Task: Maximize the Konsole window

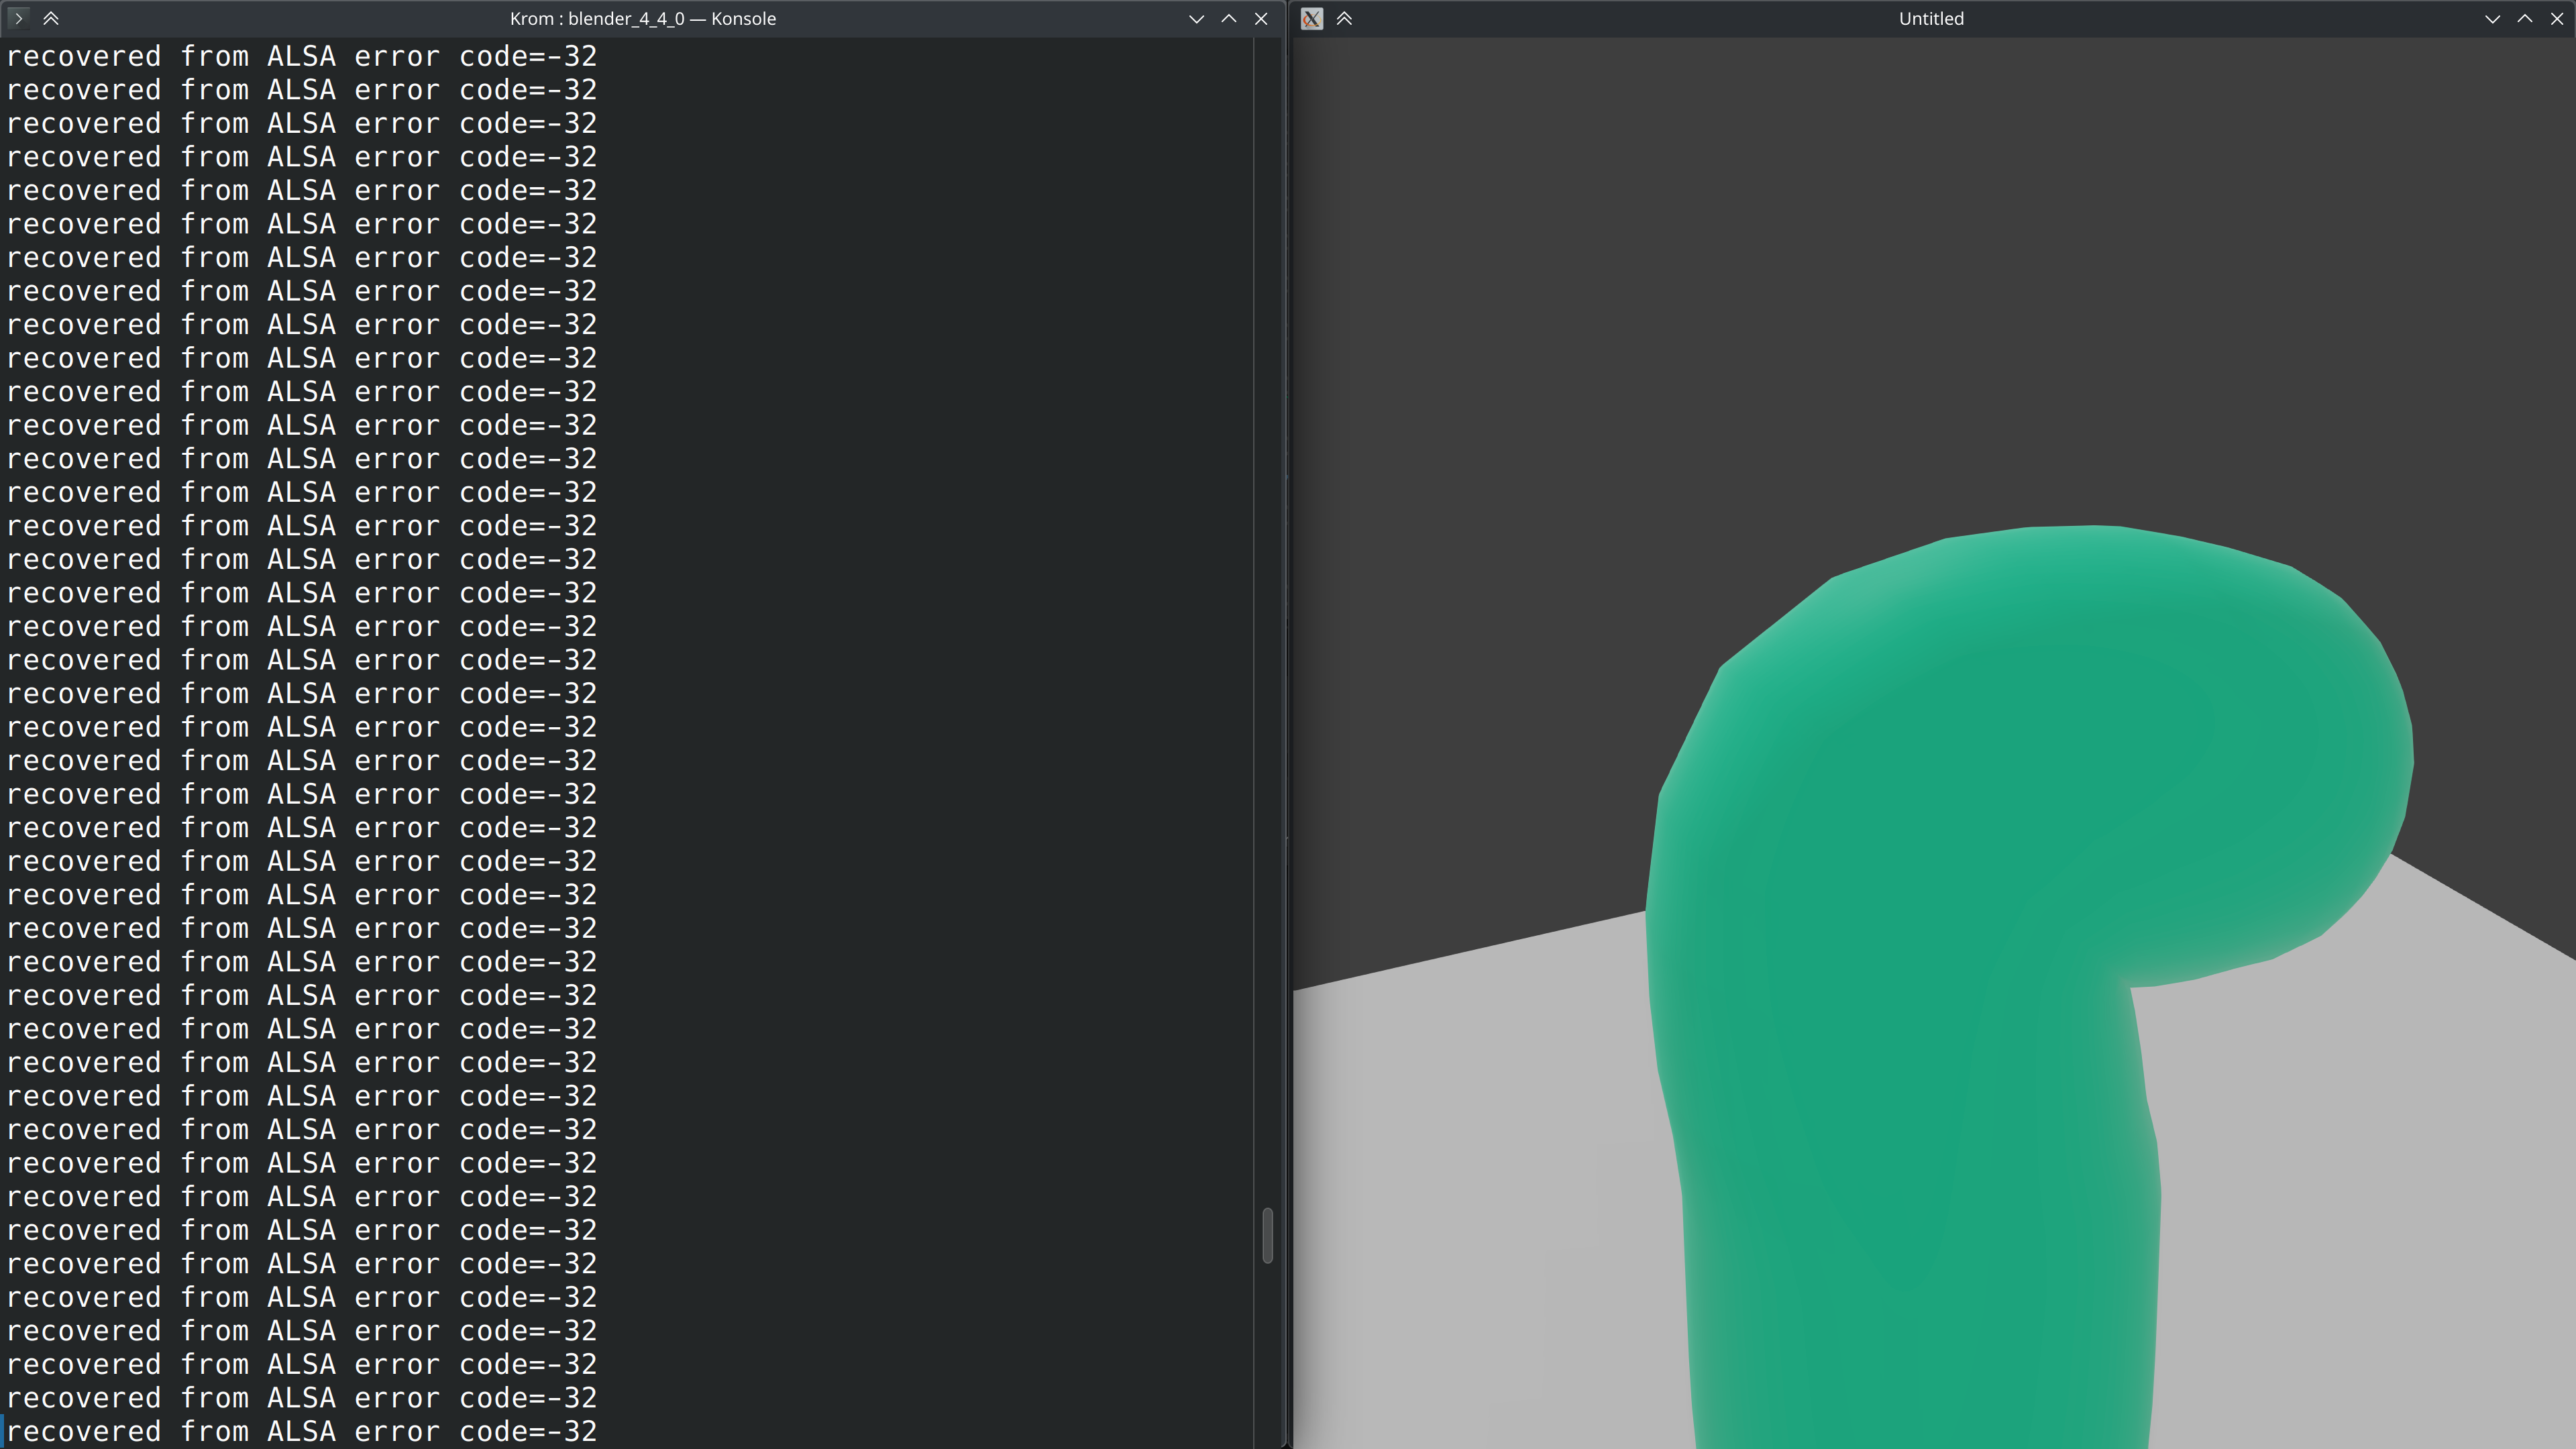Action: [1229, 18]
